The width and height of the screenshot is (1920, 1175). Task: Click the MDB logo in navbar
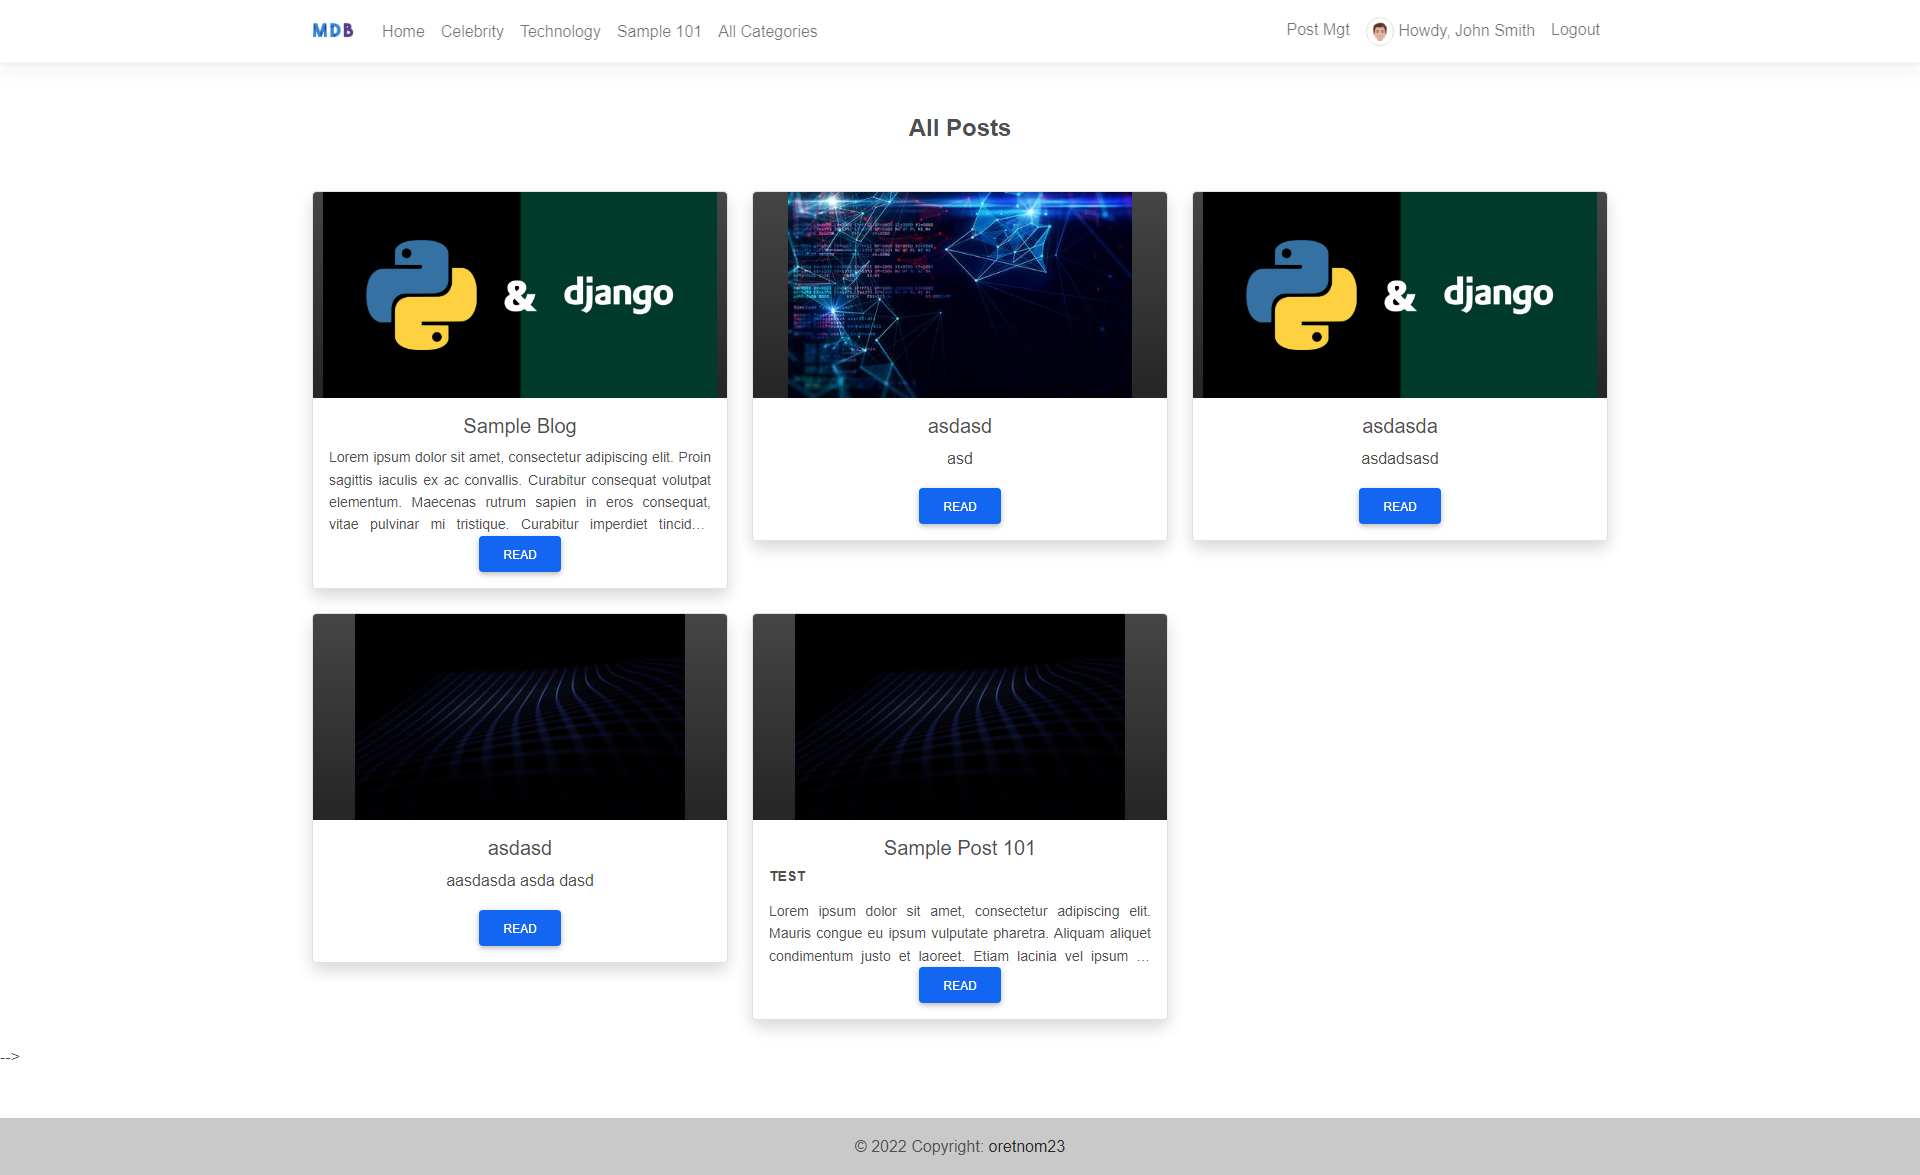[x=333, y=31]
